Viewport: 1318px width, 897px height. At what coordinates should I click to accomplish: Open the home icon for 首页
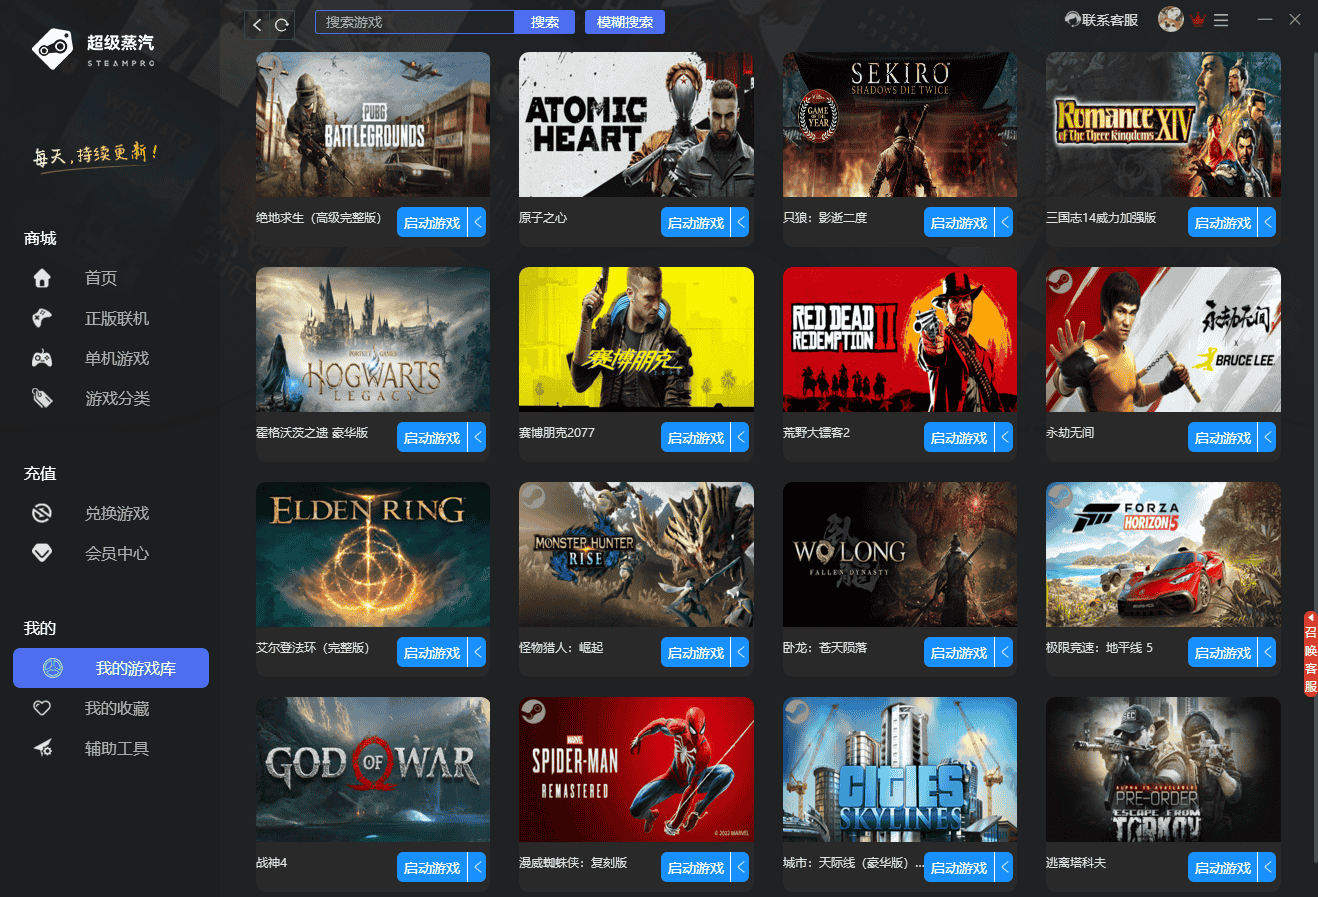coord(42,278)
